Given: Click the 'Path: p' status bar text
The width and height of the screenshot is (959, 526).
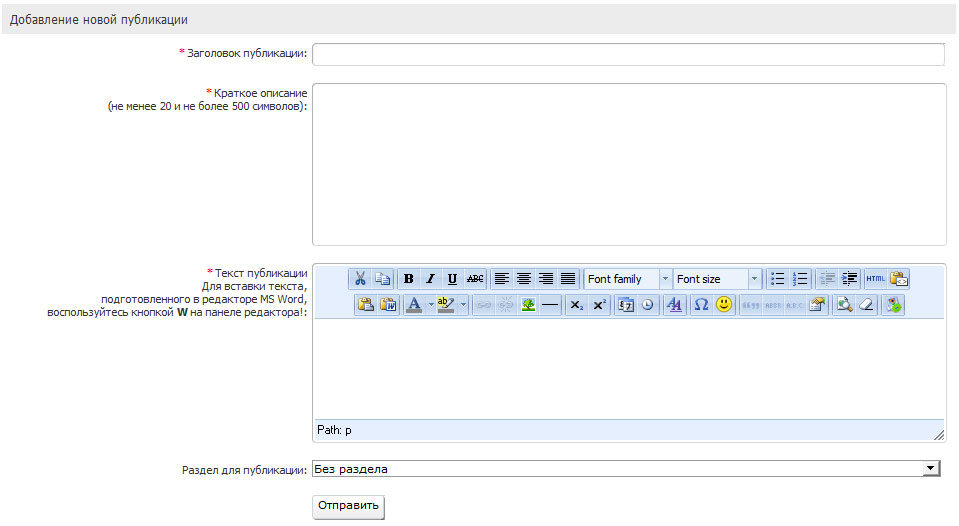Looking at the screenshot, I should [334, 430].
